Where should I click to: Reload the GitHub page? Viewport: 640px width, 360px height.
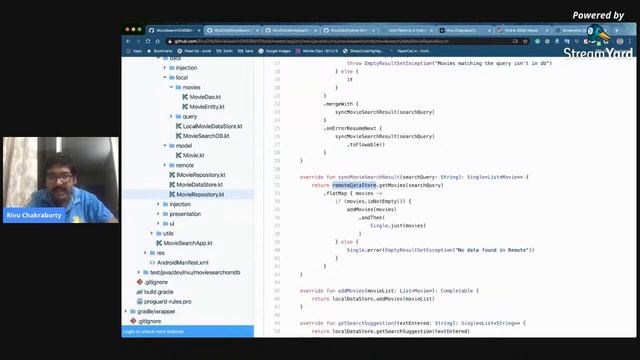[x=148, y=41]
